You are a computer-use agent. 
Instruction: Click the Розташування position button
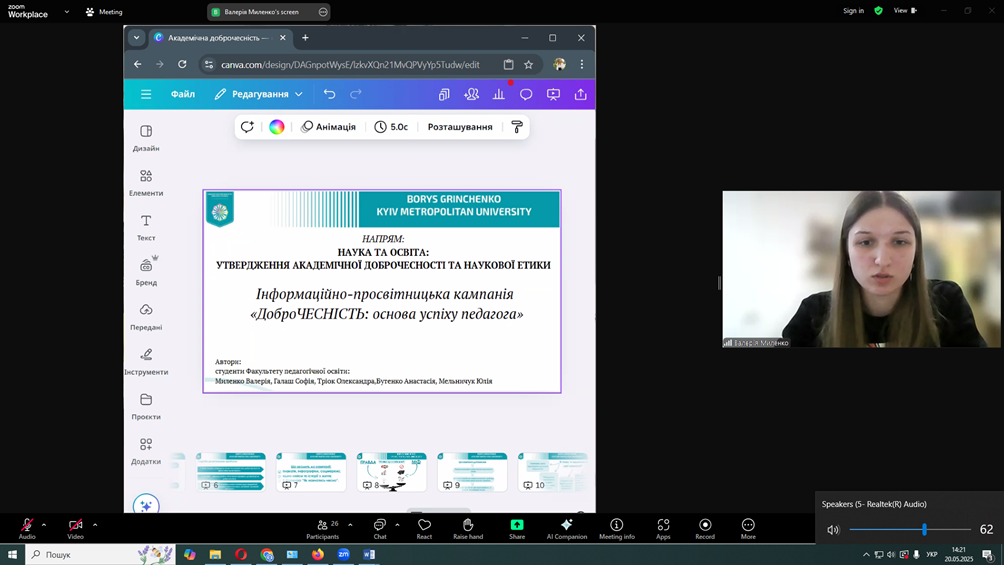460,127
